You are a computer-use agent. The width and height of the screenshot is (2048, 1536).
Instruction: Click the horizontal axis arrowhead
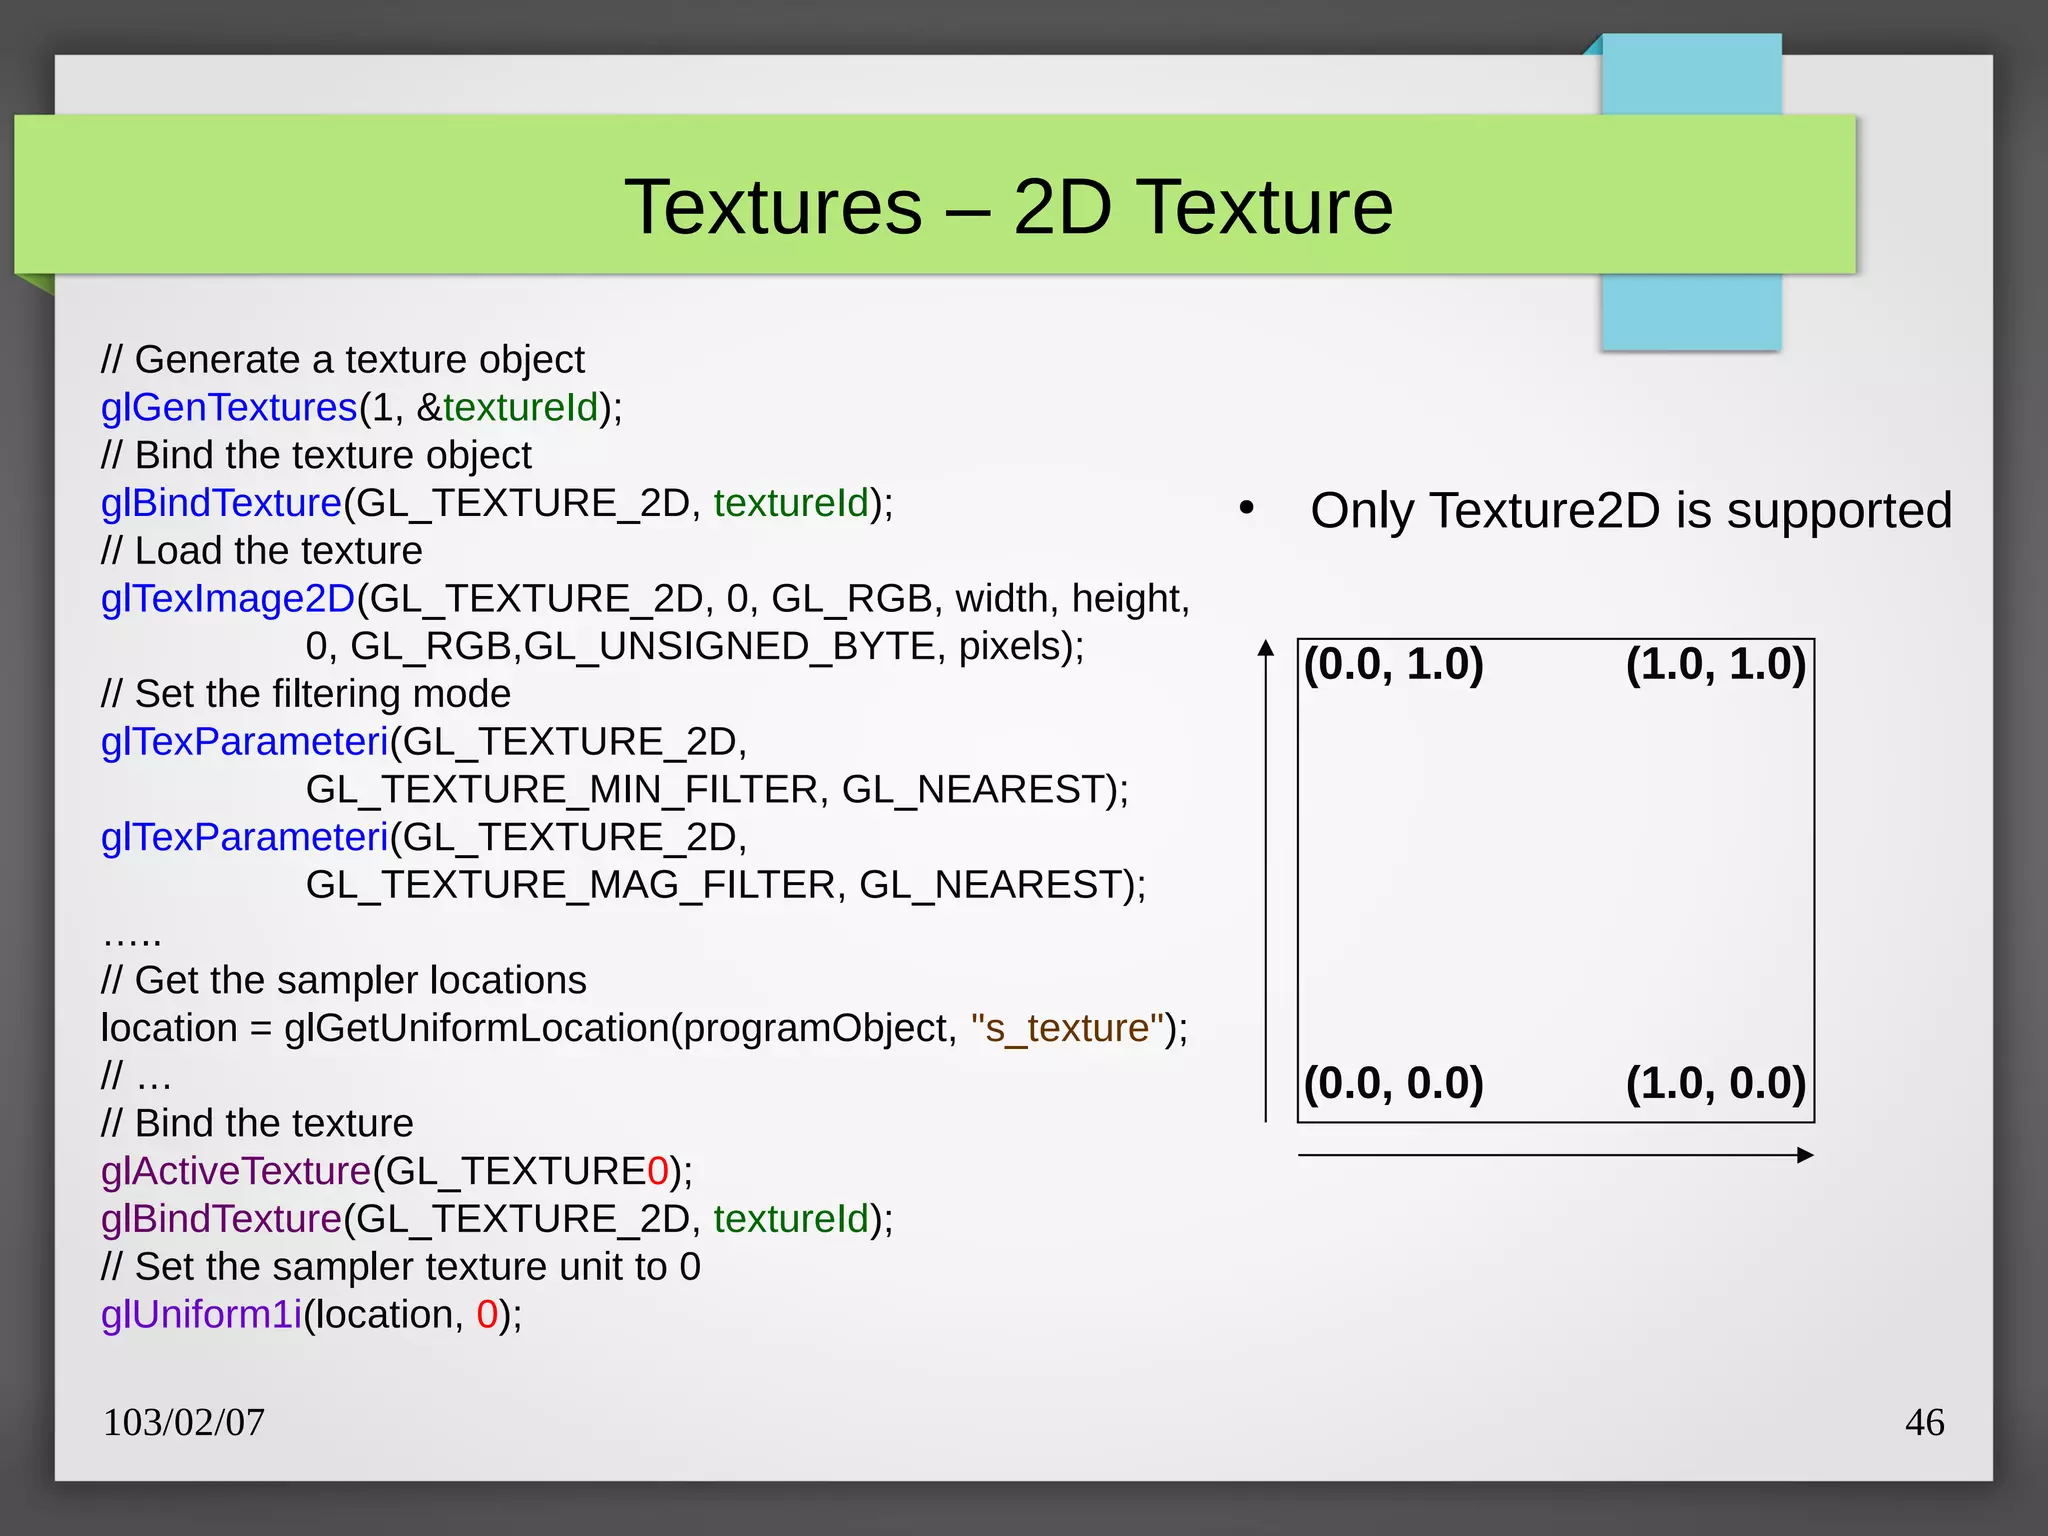pyautogui.click(x=1805, y=1155)
